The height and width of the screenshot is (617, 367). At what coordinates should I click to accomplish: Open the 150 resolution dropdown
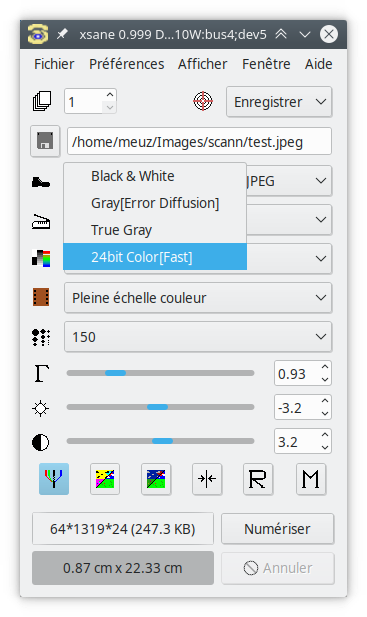point(198,337)
